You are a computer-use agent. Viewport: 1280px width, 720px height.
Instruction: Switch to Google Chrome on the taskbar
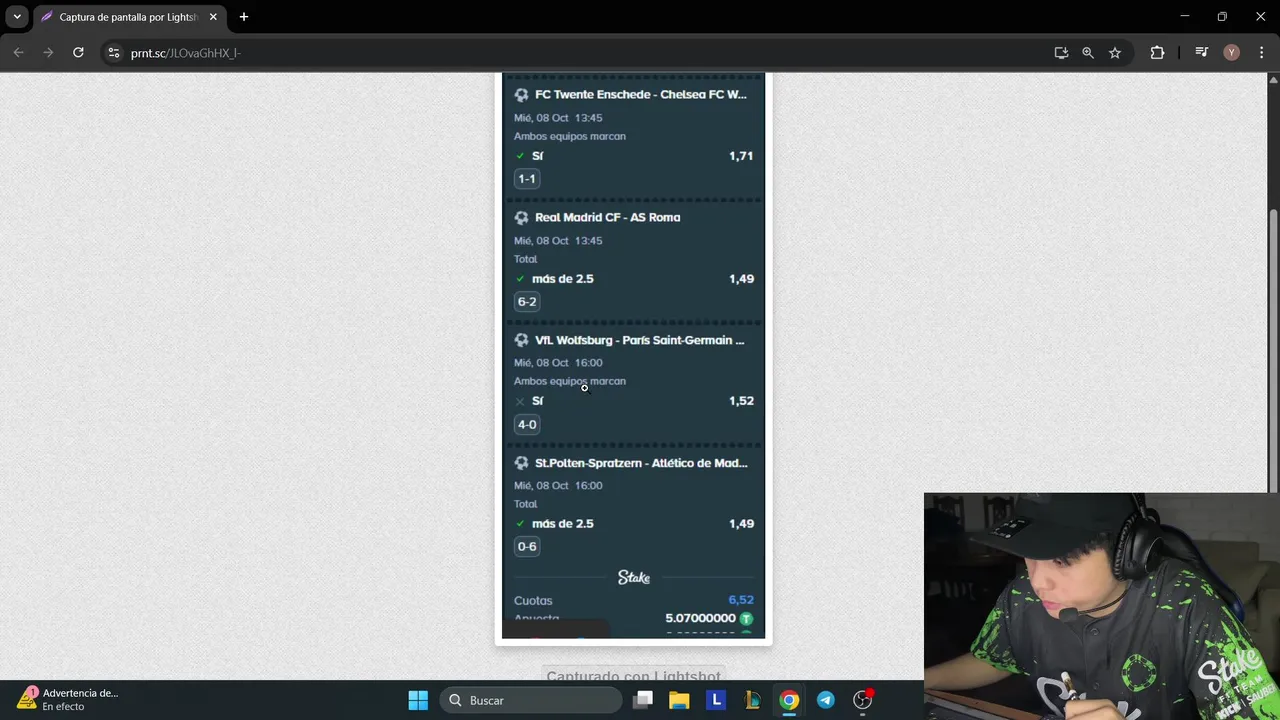(789, 700)
